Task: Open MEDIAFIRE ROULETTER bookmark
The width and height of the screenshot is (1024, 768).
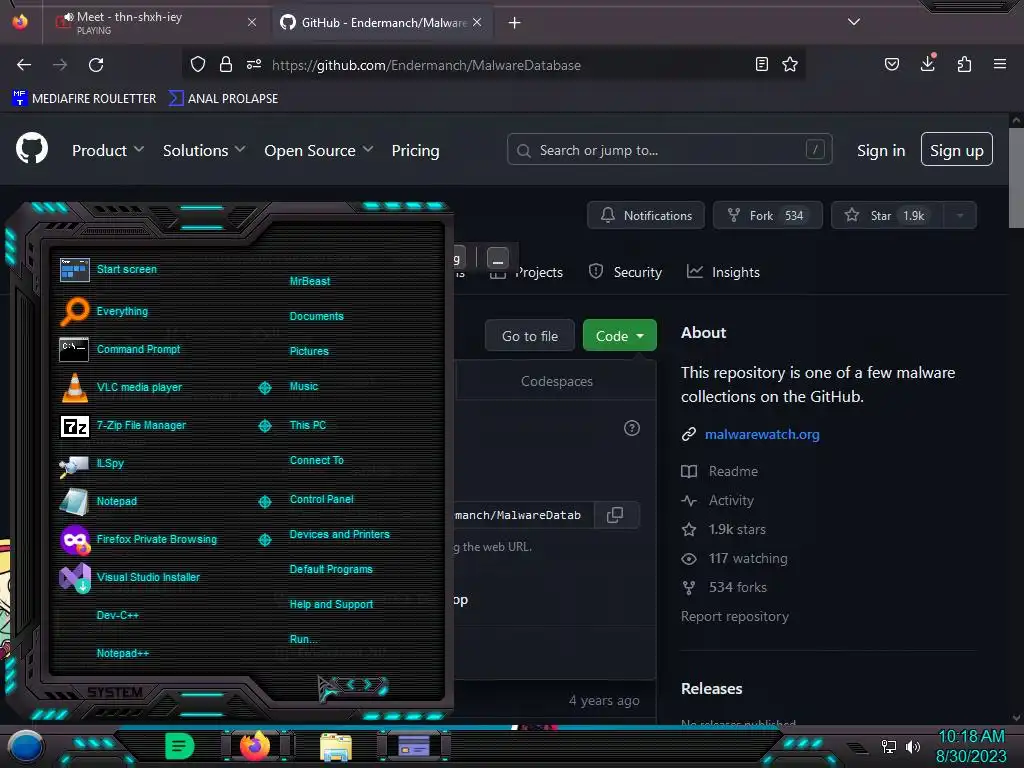Action: click(x=84, y=99)
